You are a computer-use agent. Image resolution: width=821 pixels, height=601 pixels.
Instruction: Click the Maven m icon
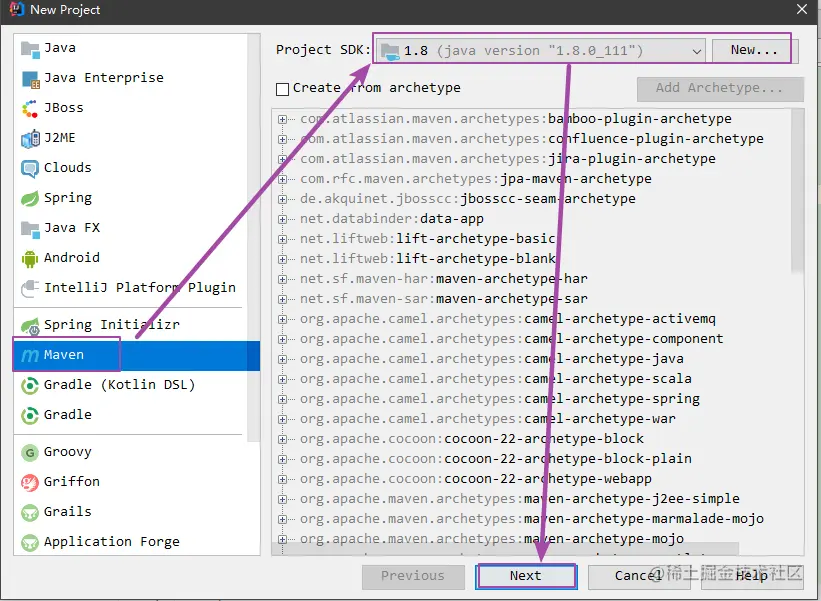(x=30, y=355)
